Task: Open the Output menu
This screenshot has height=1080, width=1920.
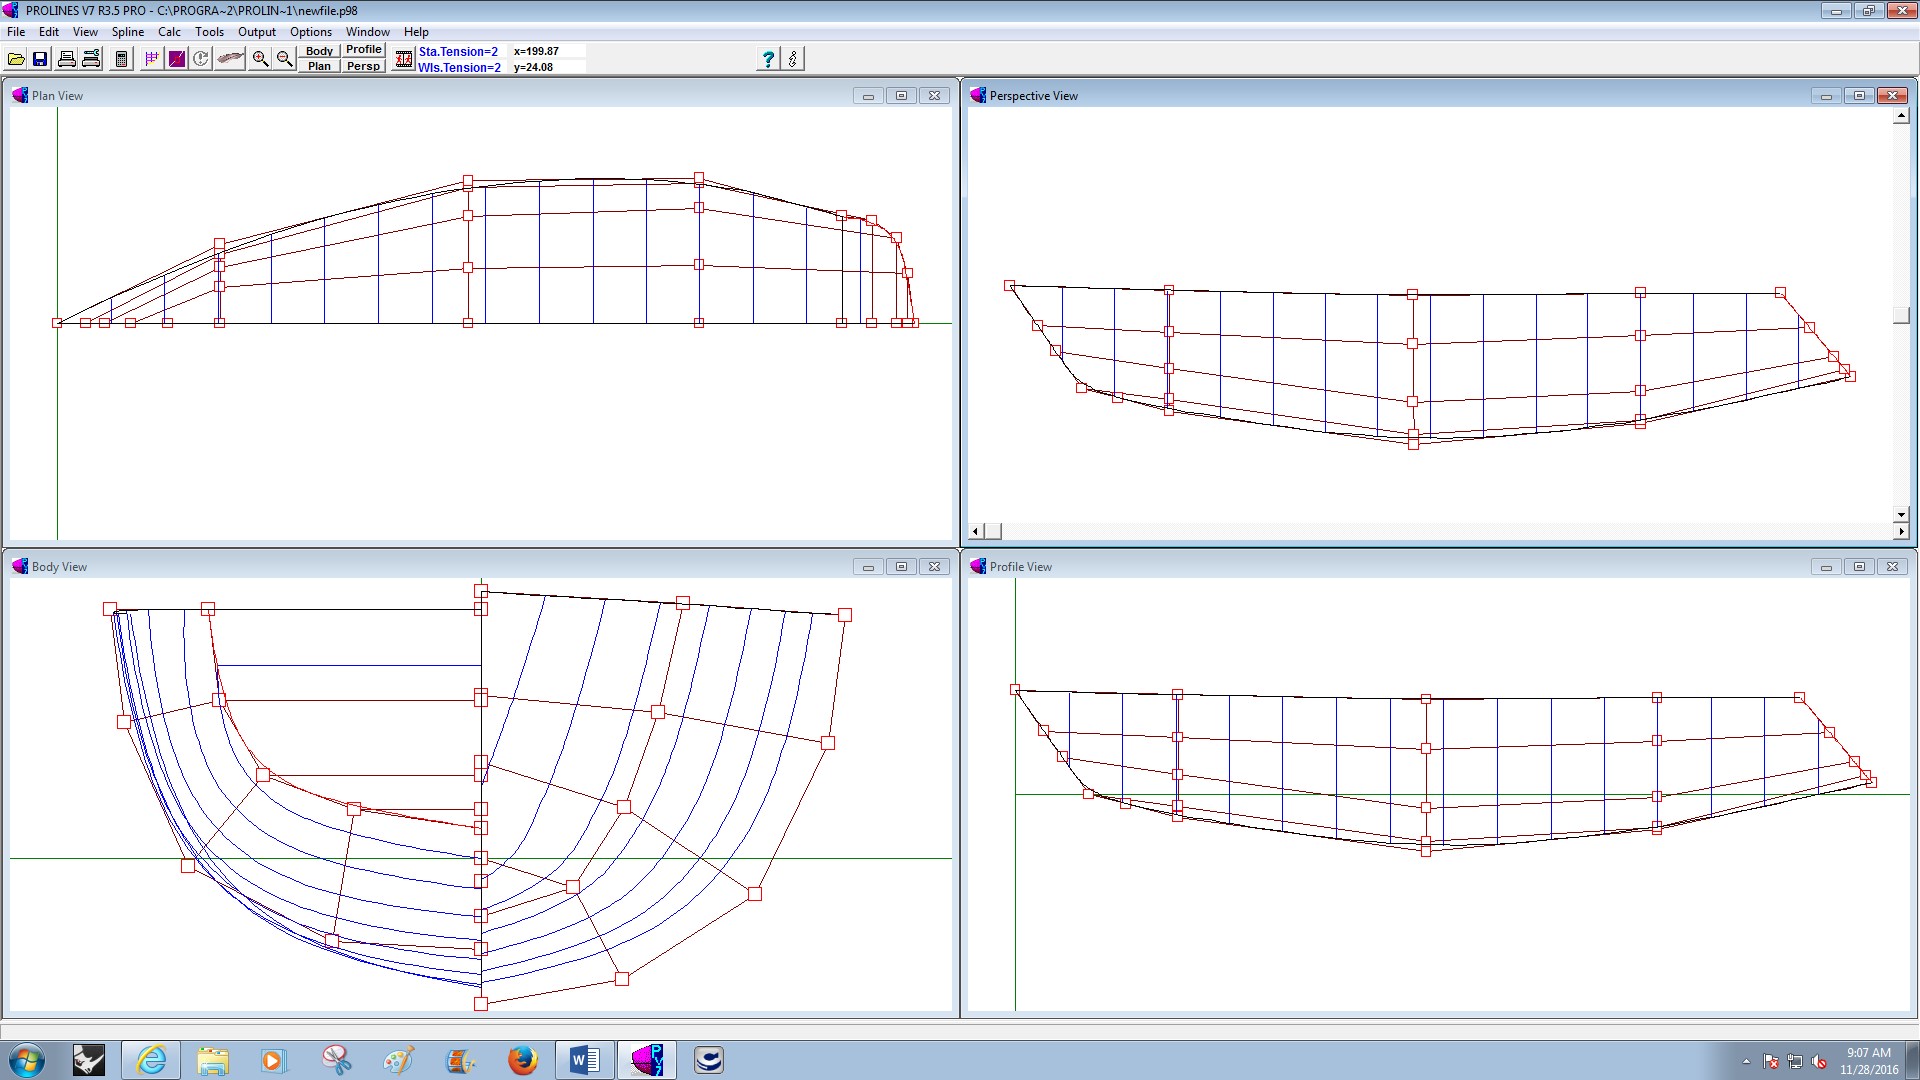Action: coord(256,32)
